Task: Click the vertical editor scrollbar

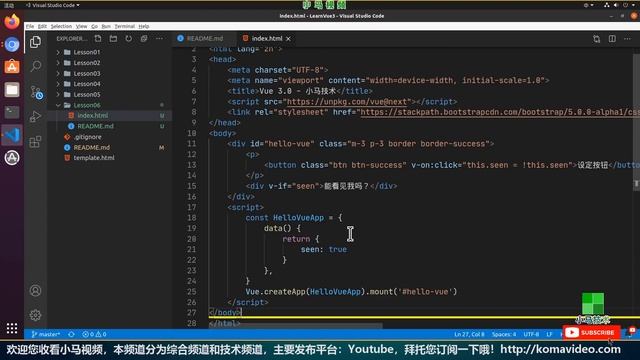Action: 636,122
